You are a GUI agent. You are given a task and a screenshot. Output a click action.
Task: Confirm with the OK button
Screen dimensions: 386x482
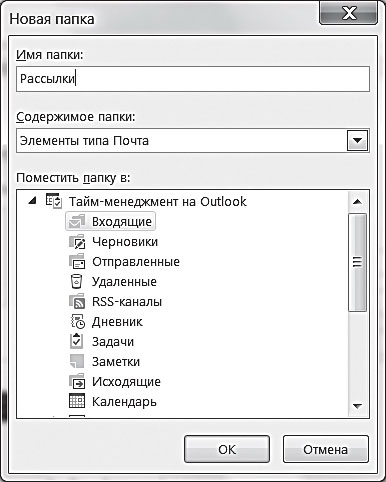coord(227,449)
